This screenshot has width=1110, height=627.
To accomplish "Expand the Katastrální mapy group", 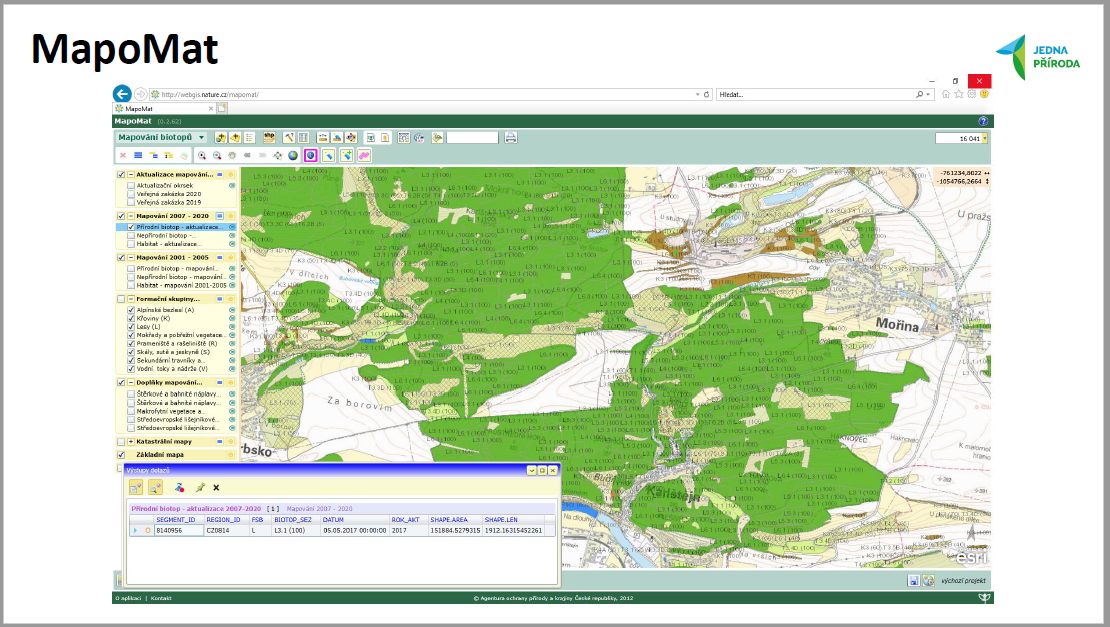I will (x=131, y=442).
